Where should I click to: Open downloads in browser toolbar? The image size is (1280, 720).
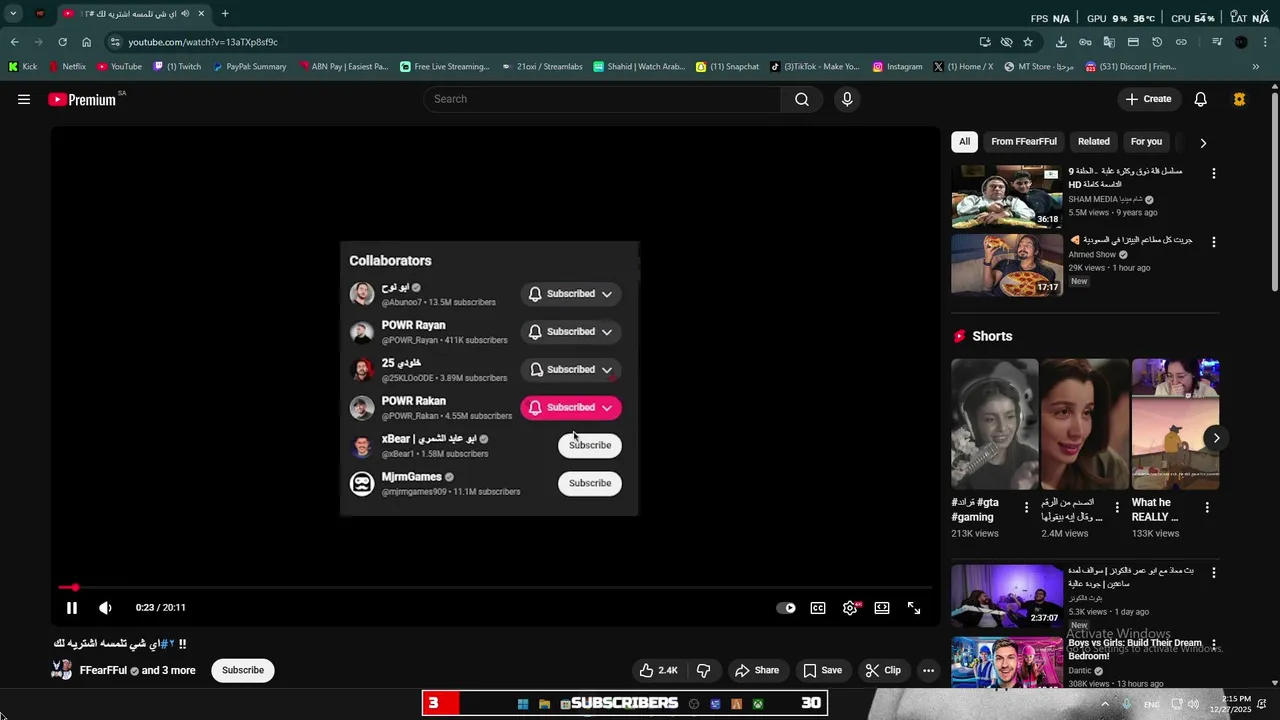pyautogui.click(x=1061, y=42)
